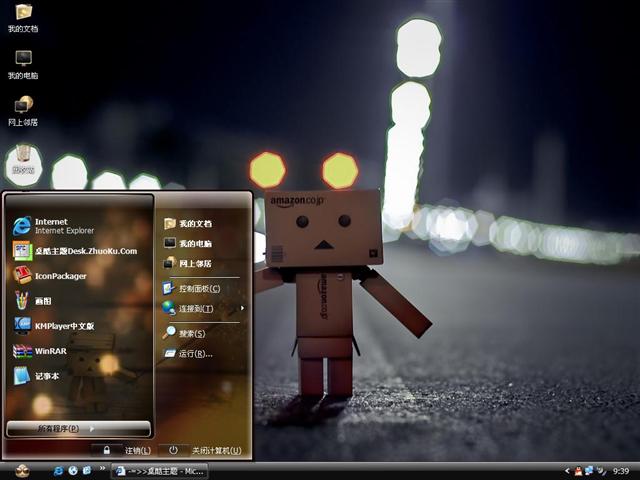
Task: Launch Internet Explorer from quick launch
Action: coord(58,471)
